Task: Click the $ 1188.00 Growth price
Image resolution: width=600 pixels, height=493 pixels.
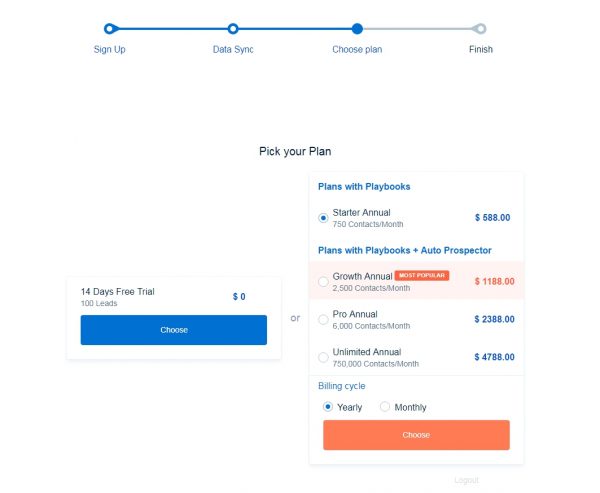Action: [494, 282]
